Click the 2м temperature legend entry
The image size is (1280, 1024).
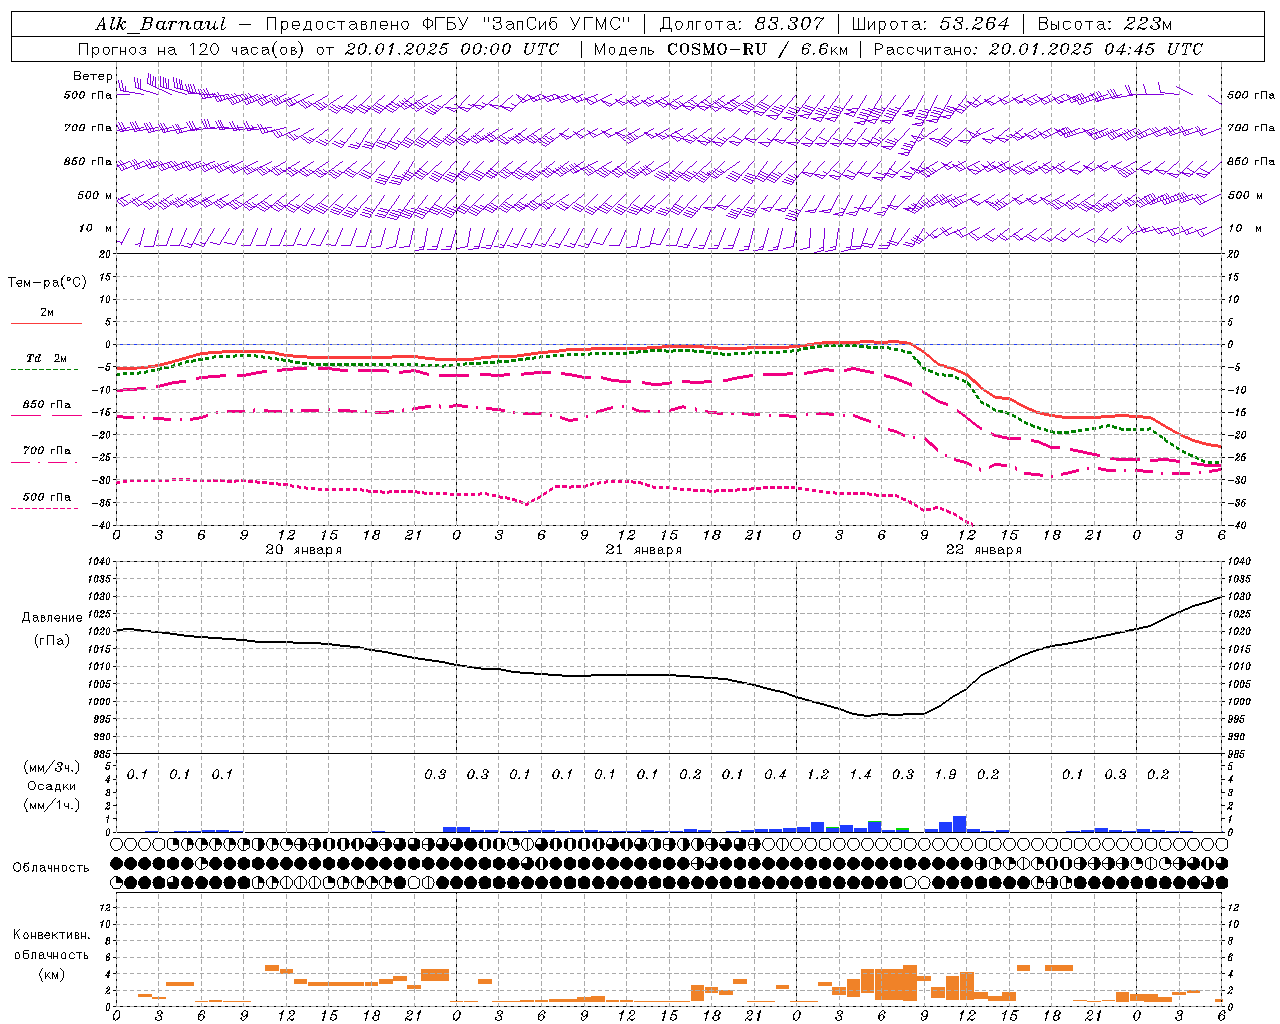47,313
